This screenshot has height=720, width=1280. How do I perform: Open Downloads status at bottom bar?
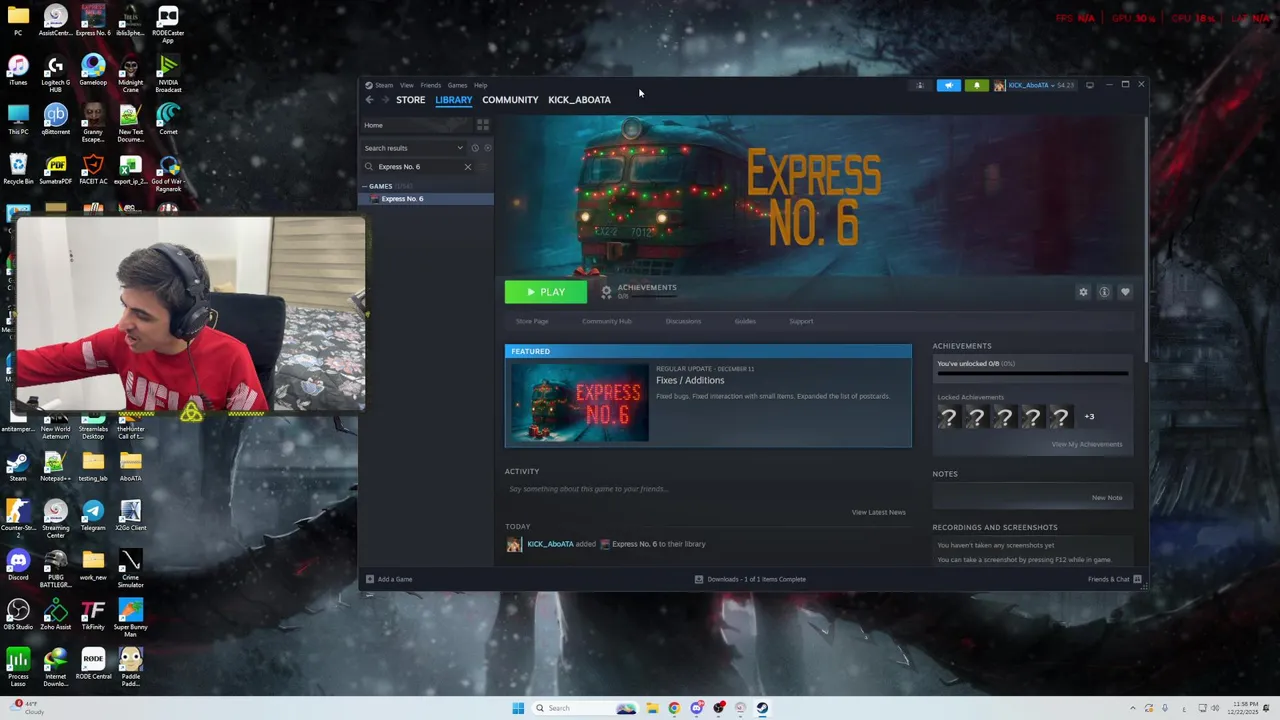tap(750, 579)
